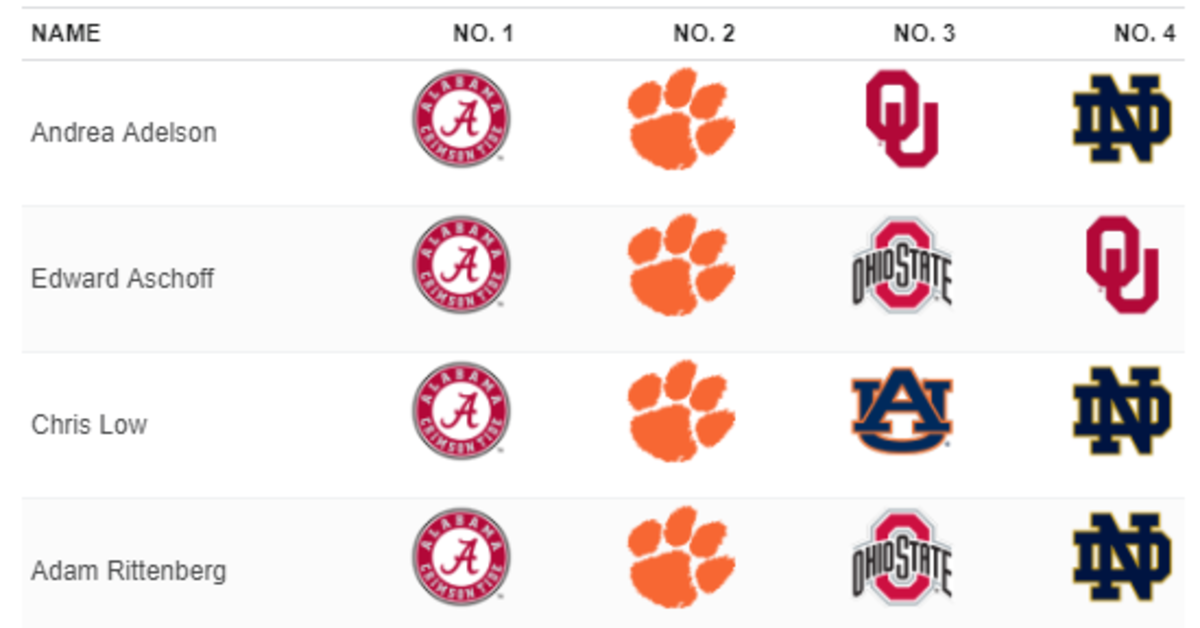Click Alabama logo in Chris Low's row
This screenshot has height=628, width=1200.
[x=461, y=411]
